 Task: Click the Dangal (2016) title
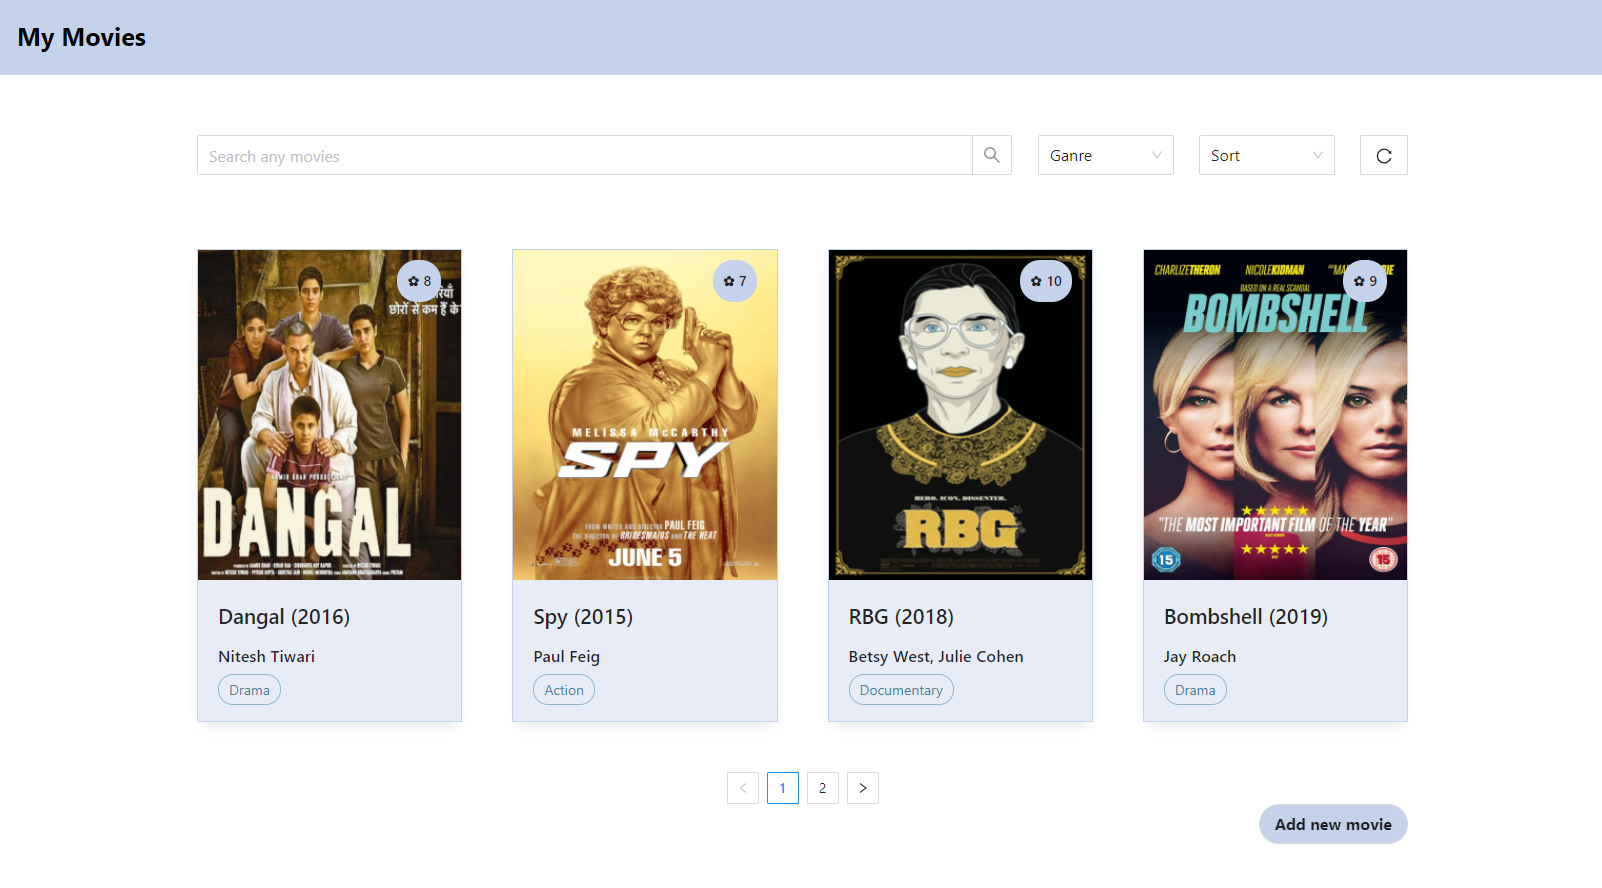(284, 617)
